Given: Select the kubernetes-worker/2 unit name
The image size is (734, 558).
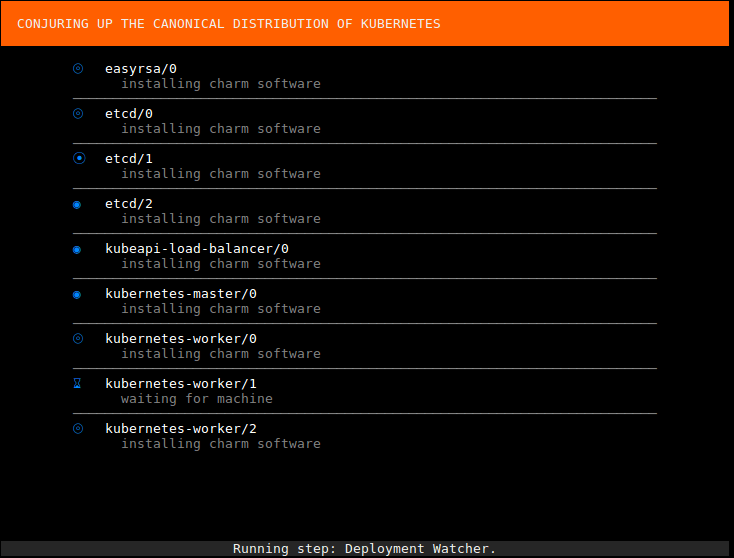Looking at the screenshot, I should (x=181, y=428).
